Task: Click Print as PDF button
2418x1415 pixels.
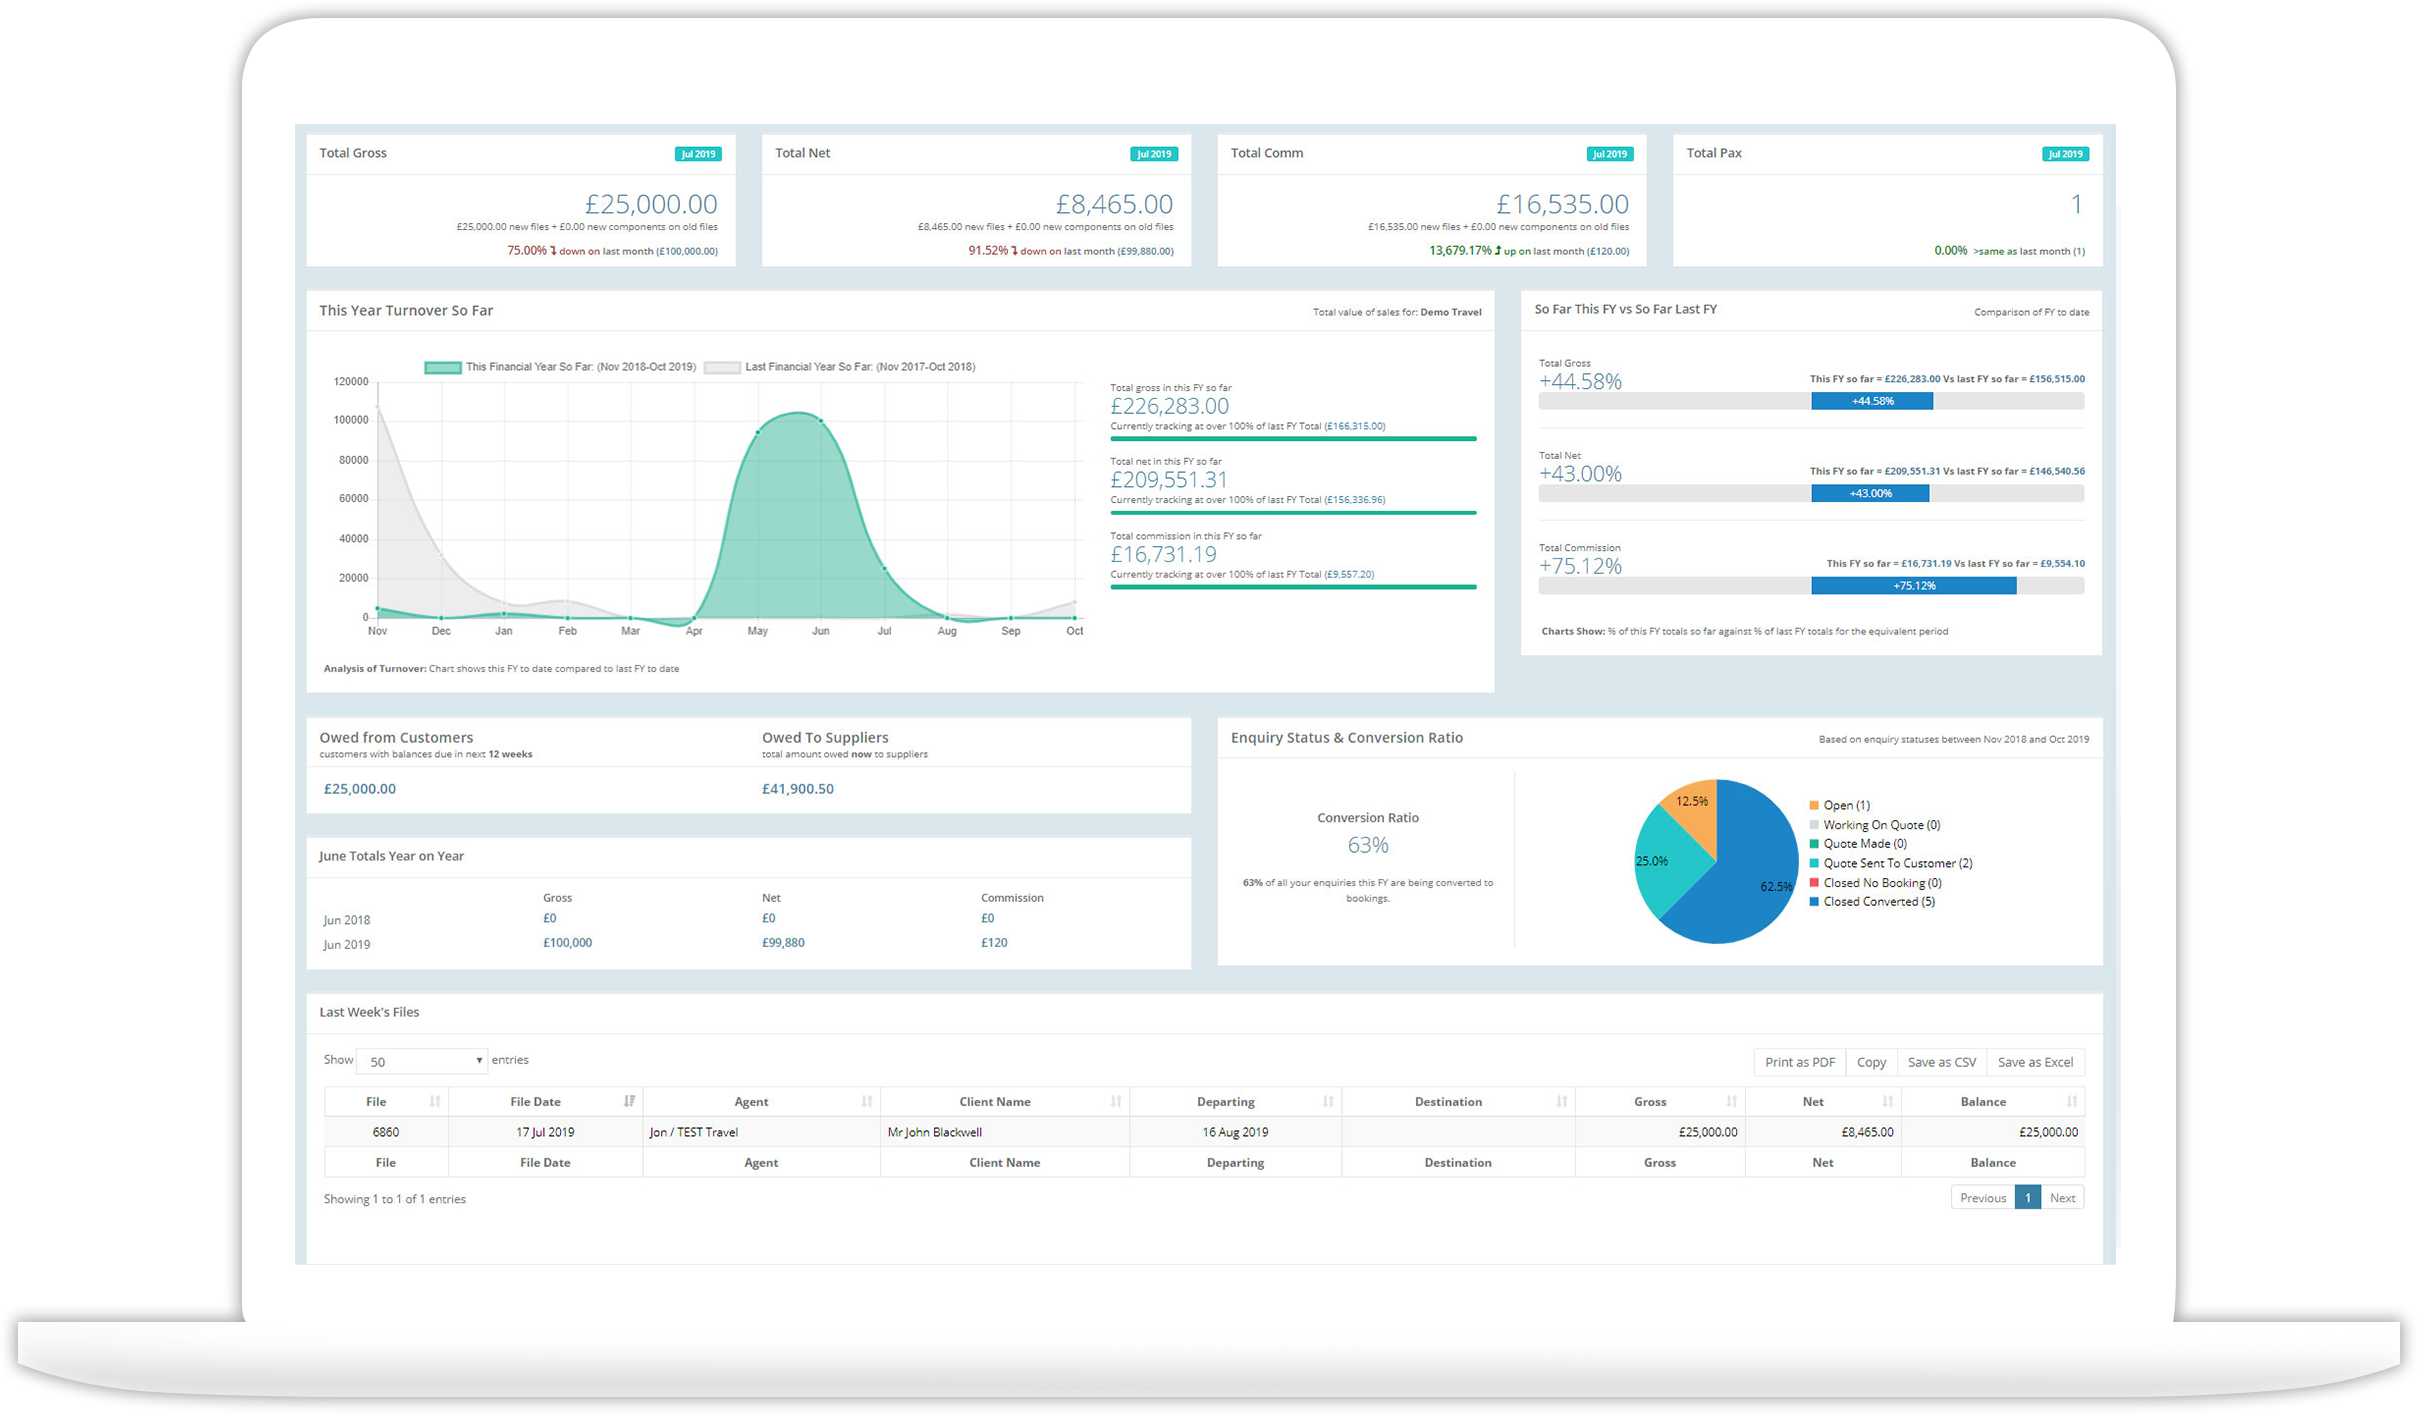Action: pyautogui.click(x=1799, y=1062)
